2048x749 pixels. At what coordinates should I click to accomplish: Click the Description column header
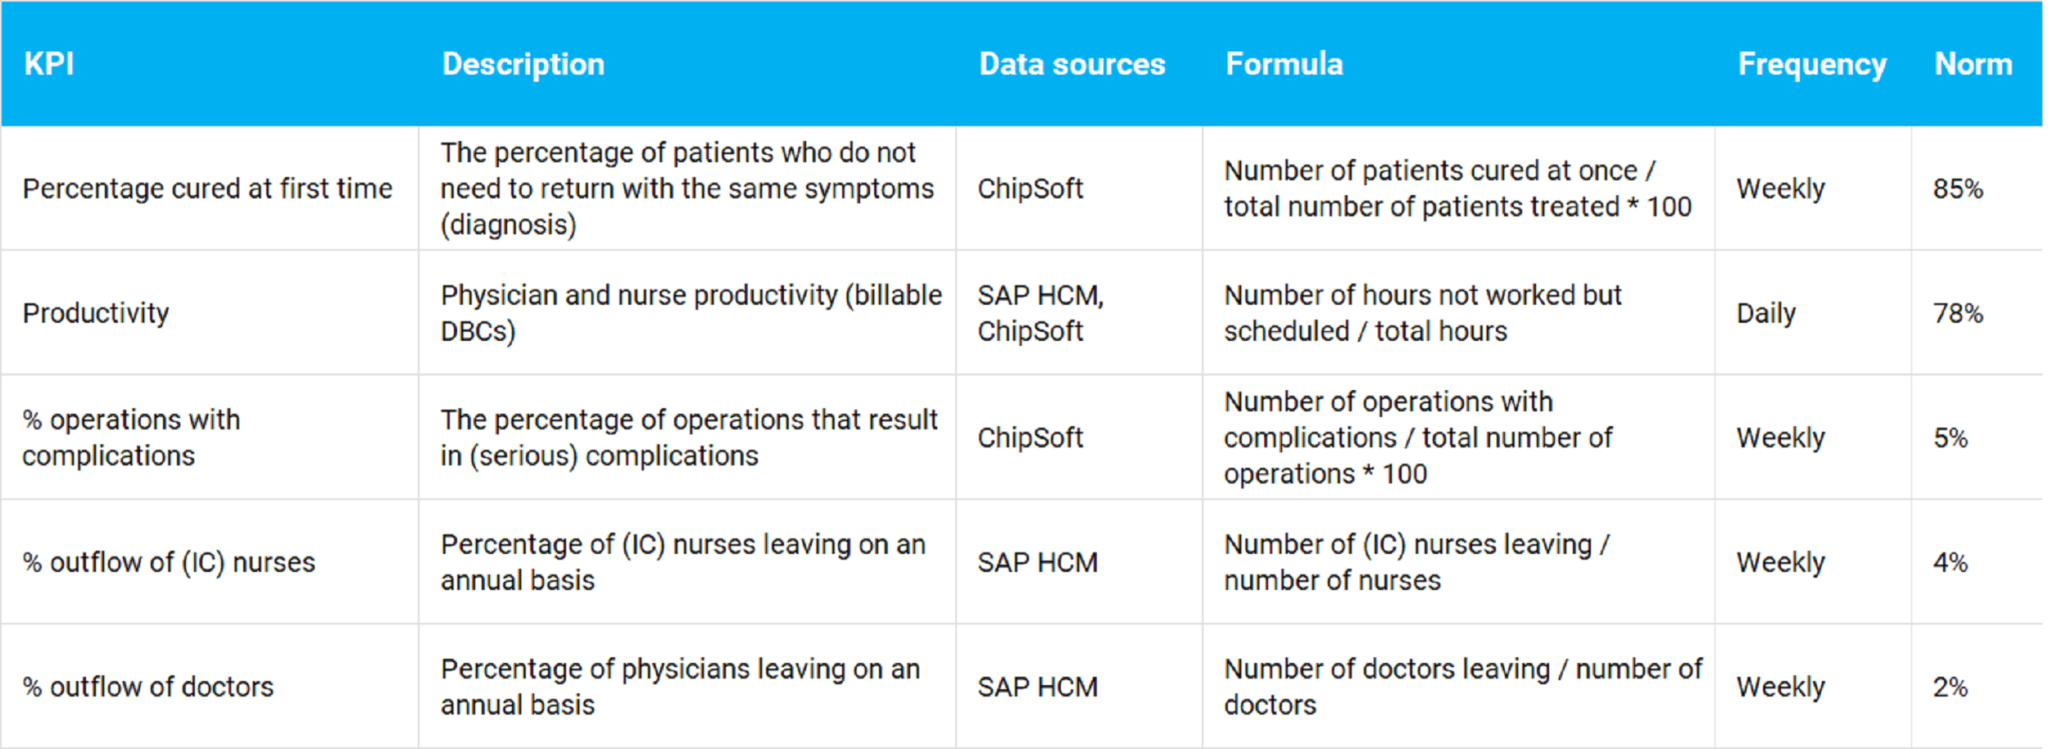[x=523, y=64]
